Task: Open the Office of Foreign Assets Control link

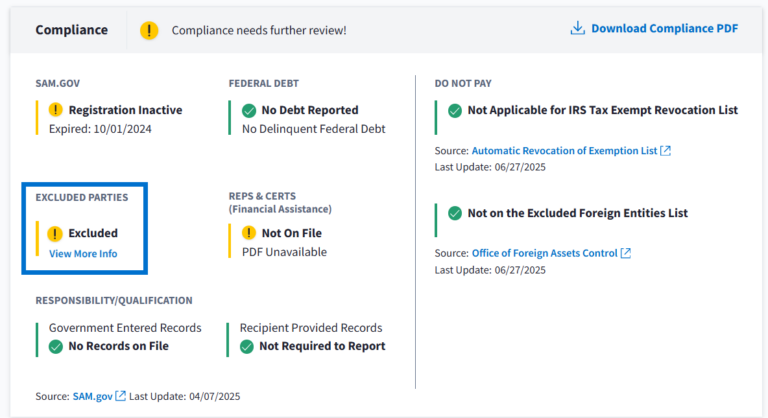Action: point(544,253)
